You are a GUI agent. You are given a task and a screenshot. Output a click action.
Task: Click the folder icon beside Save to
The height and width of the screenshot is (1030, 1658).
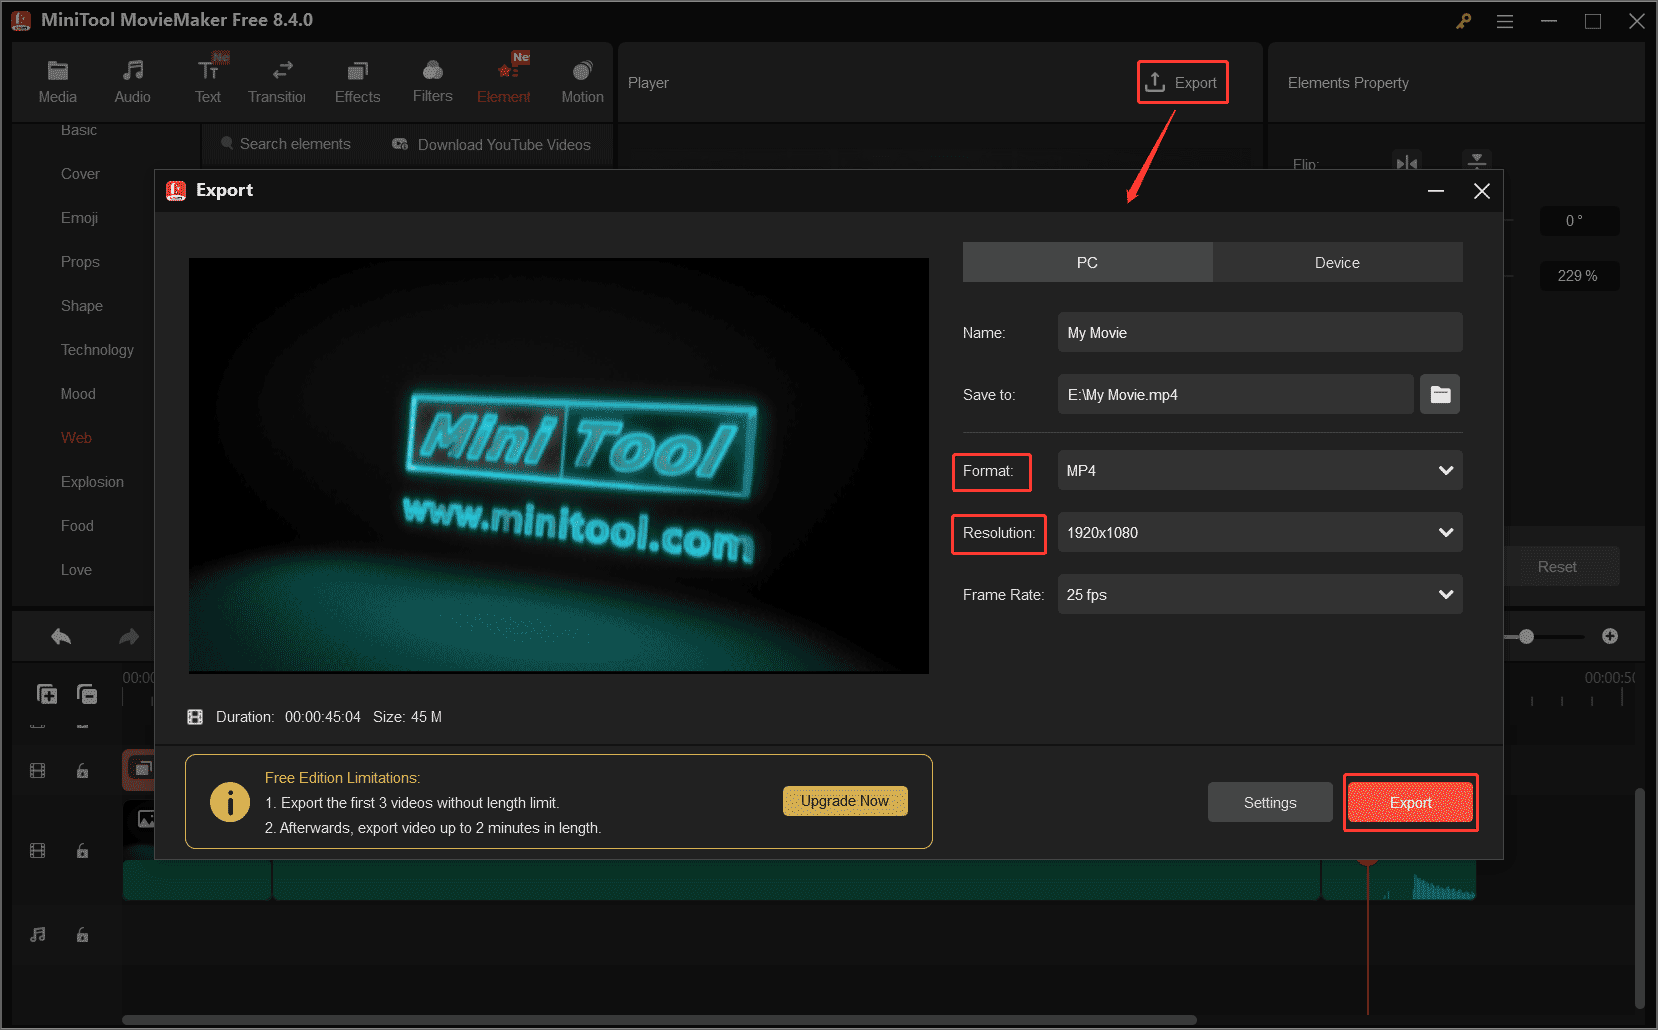point(1440,394)
